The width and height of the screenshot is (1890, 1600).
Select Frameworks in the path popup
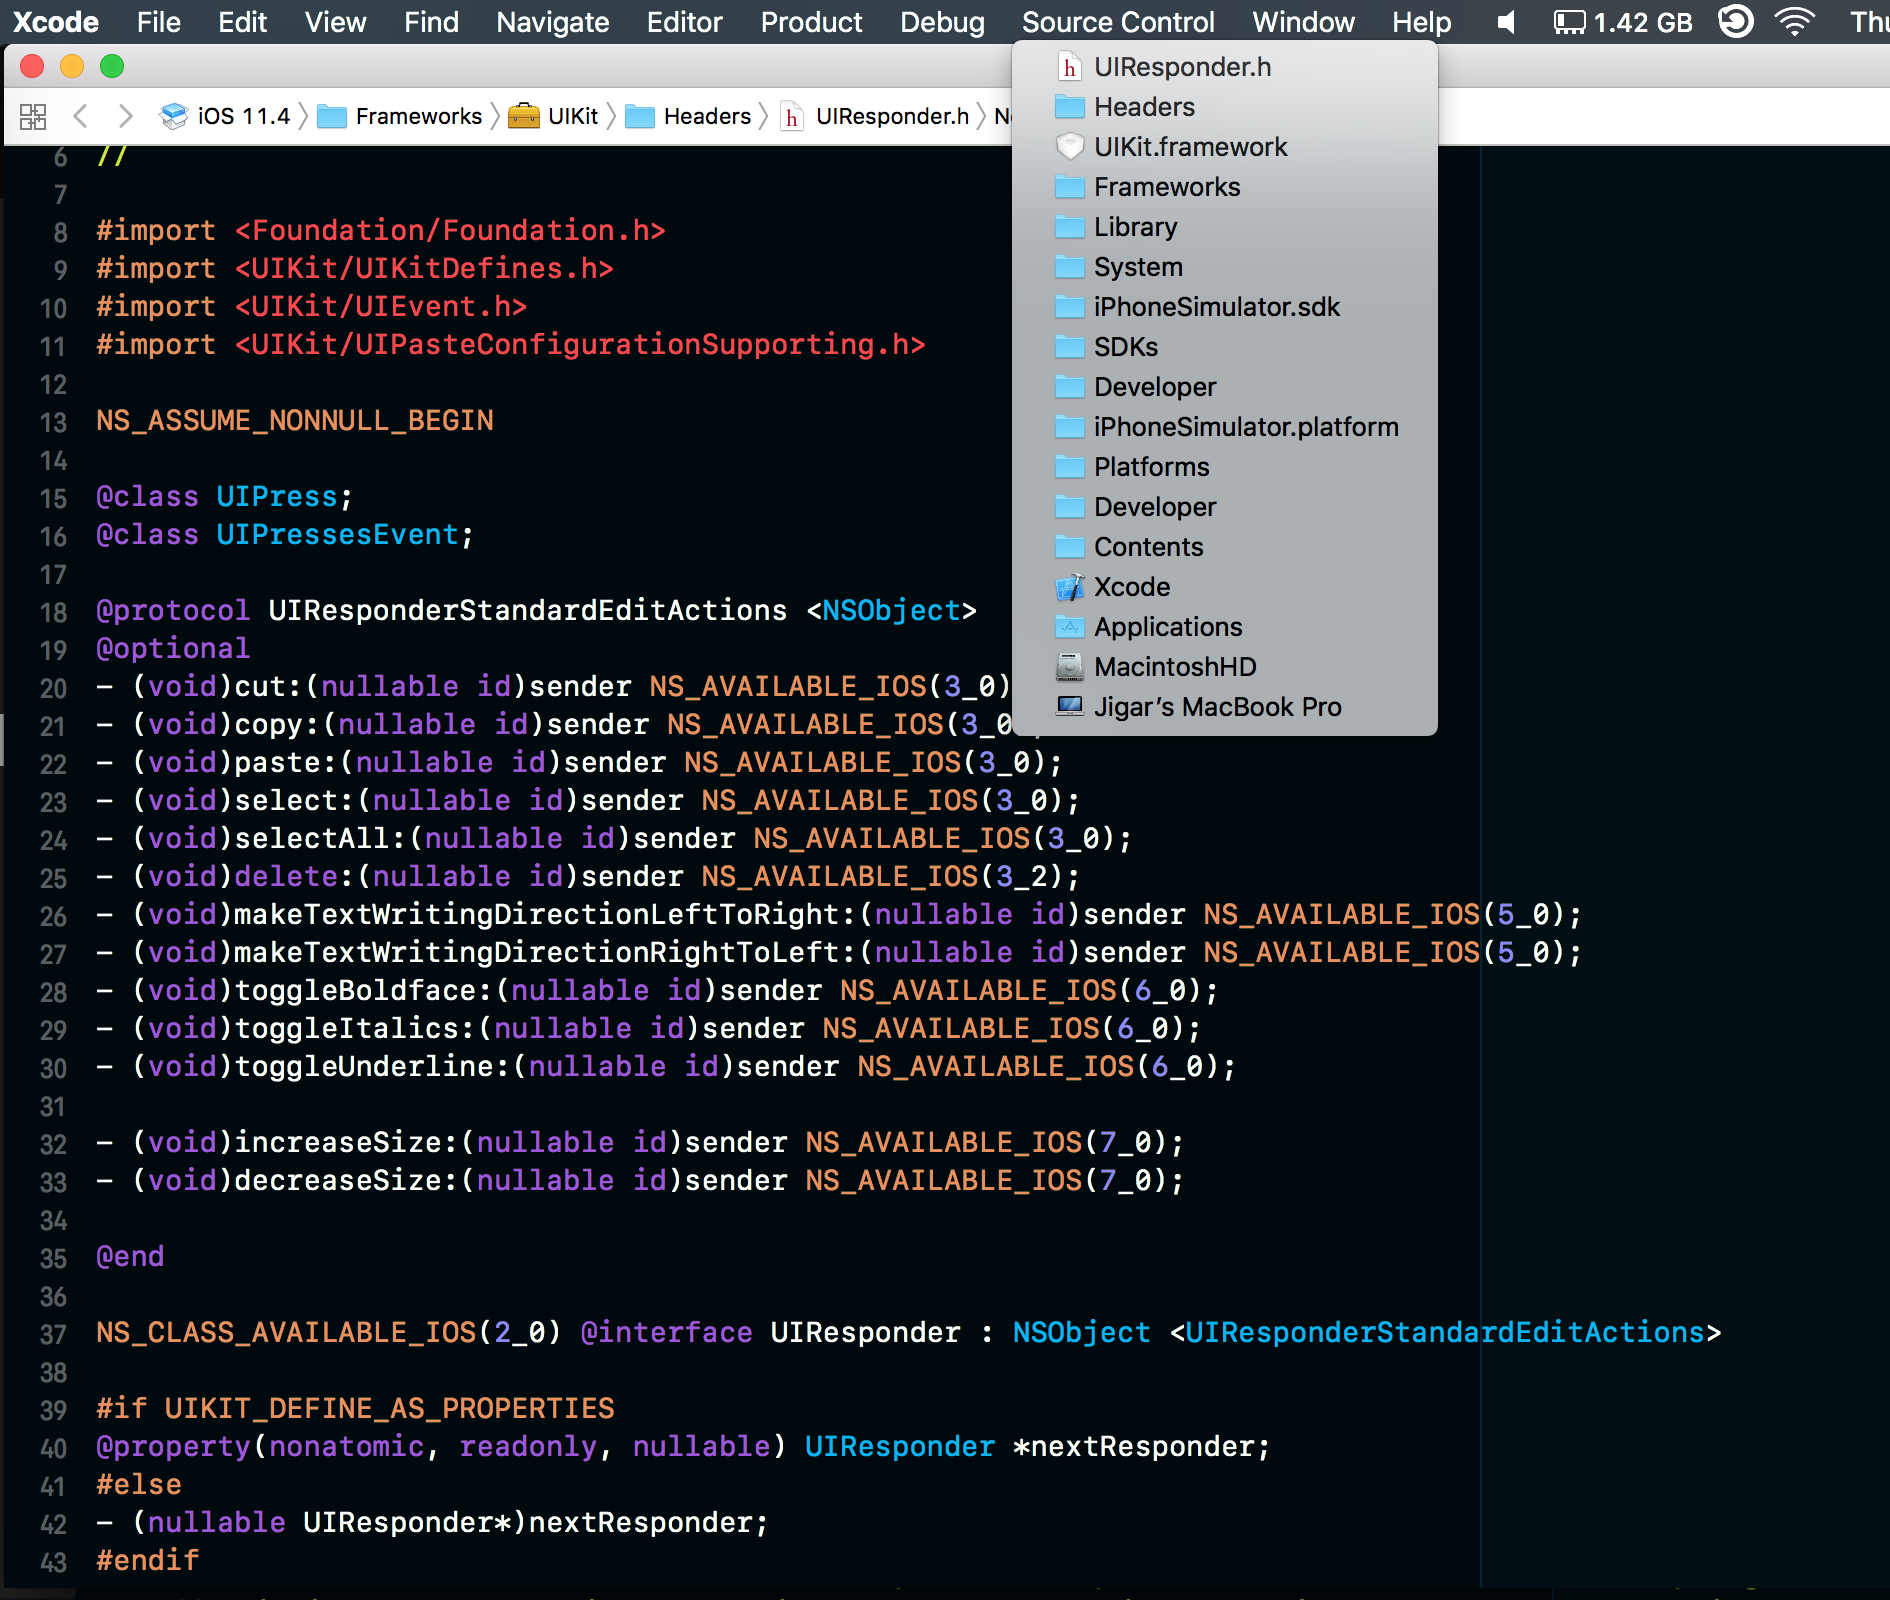pos(1225,187)
